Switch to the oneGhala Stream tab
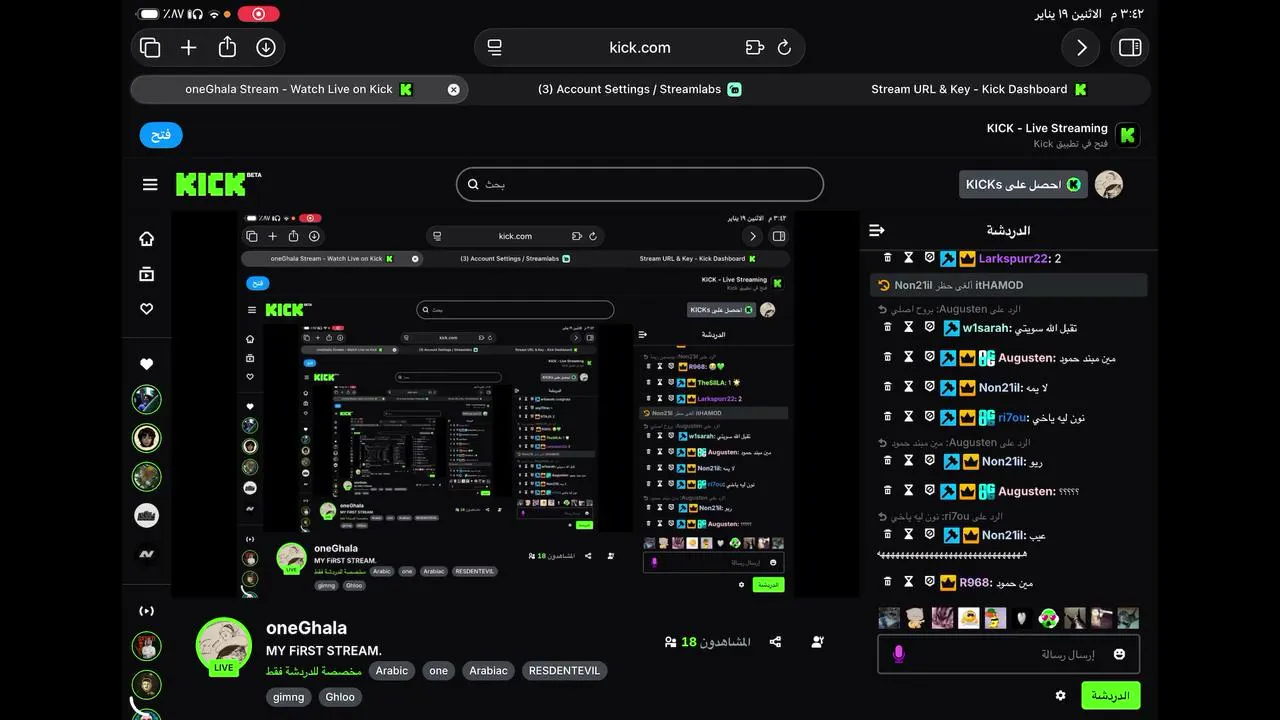The height and width of the screenshot is (720, 1280). pyautogui.click(x=299, y=89)
